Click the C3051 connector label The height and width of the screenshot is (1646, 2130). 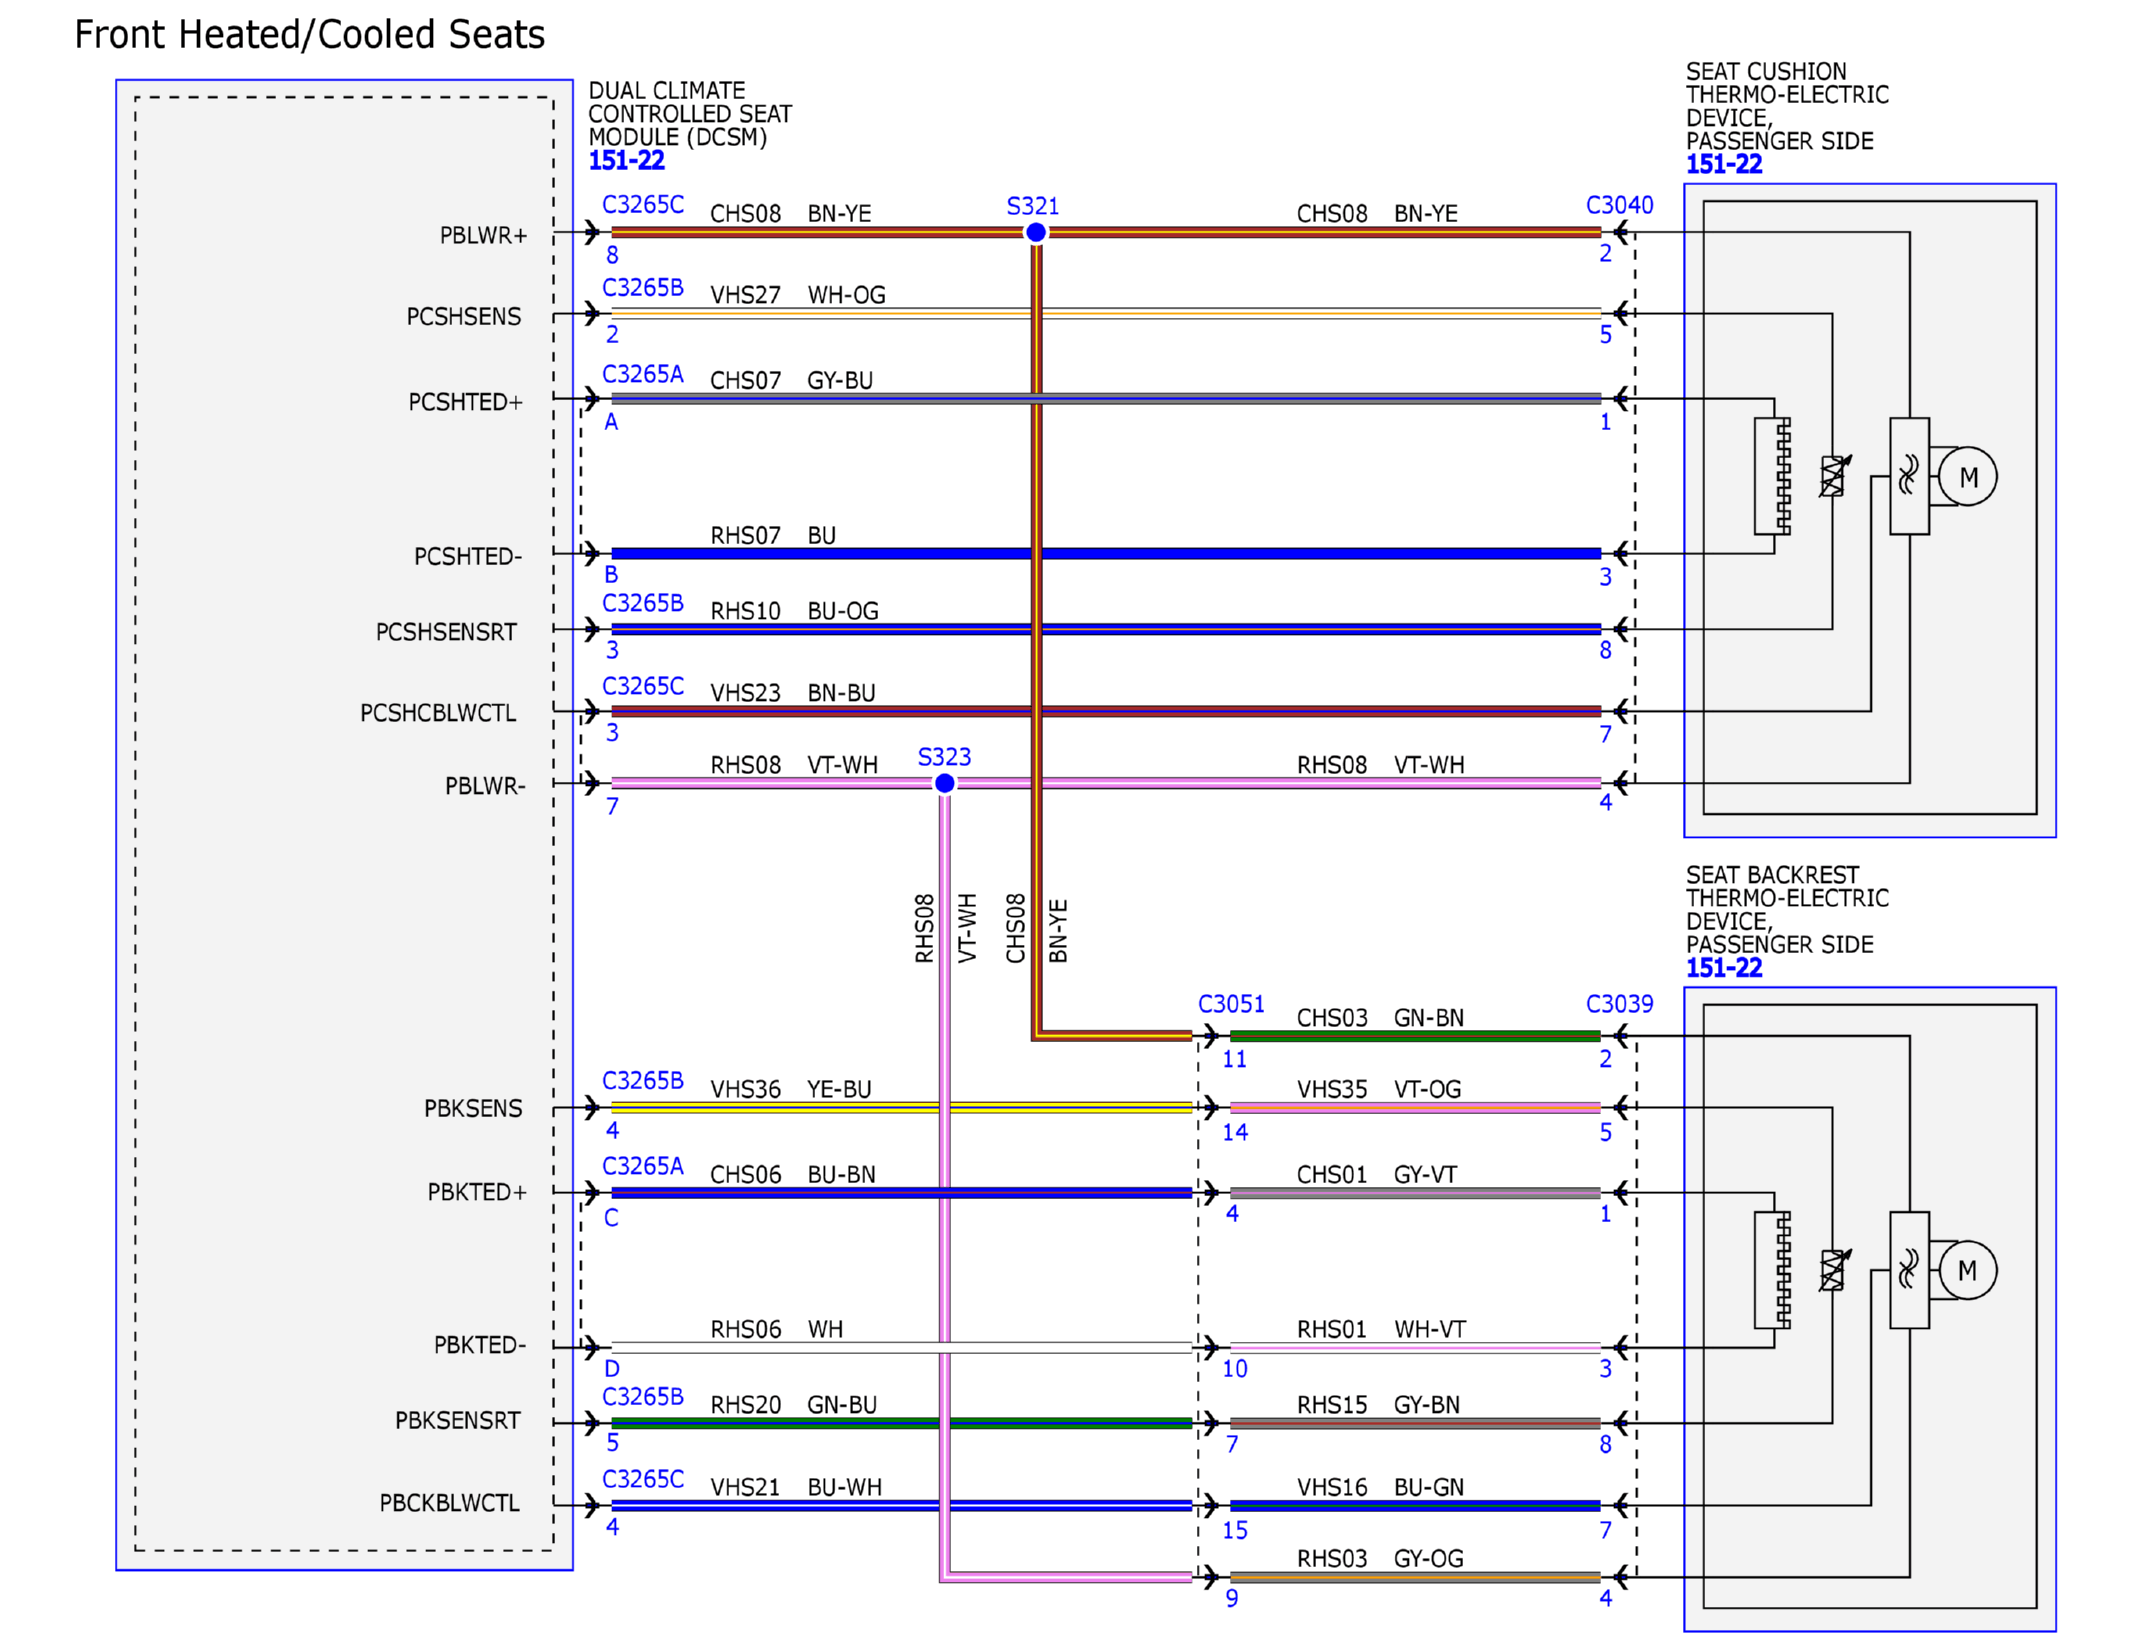click(1231, 1003)
